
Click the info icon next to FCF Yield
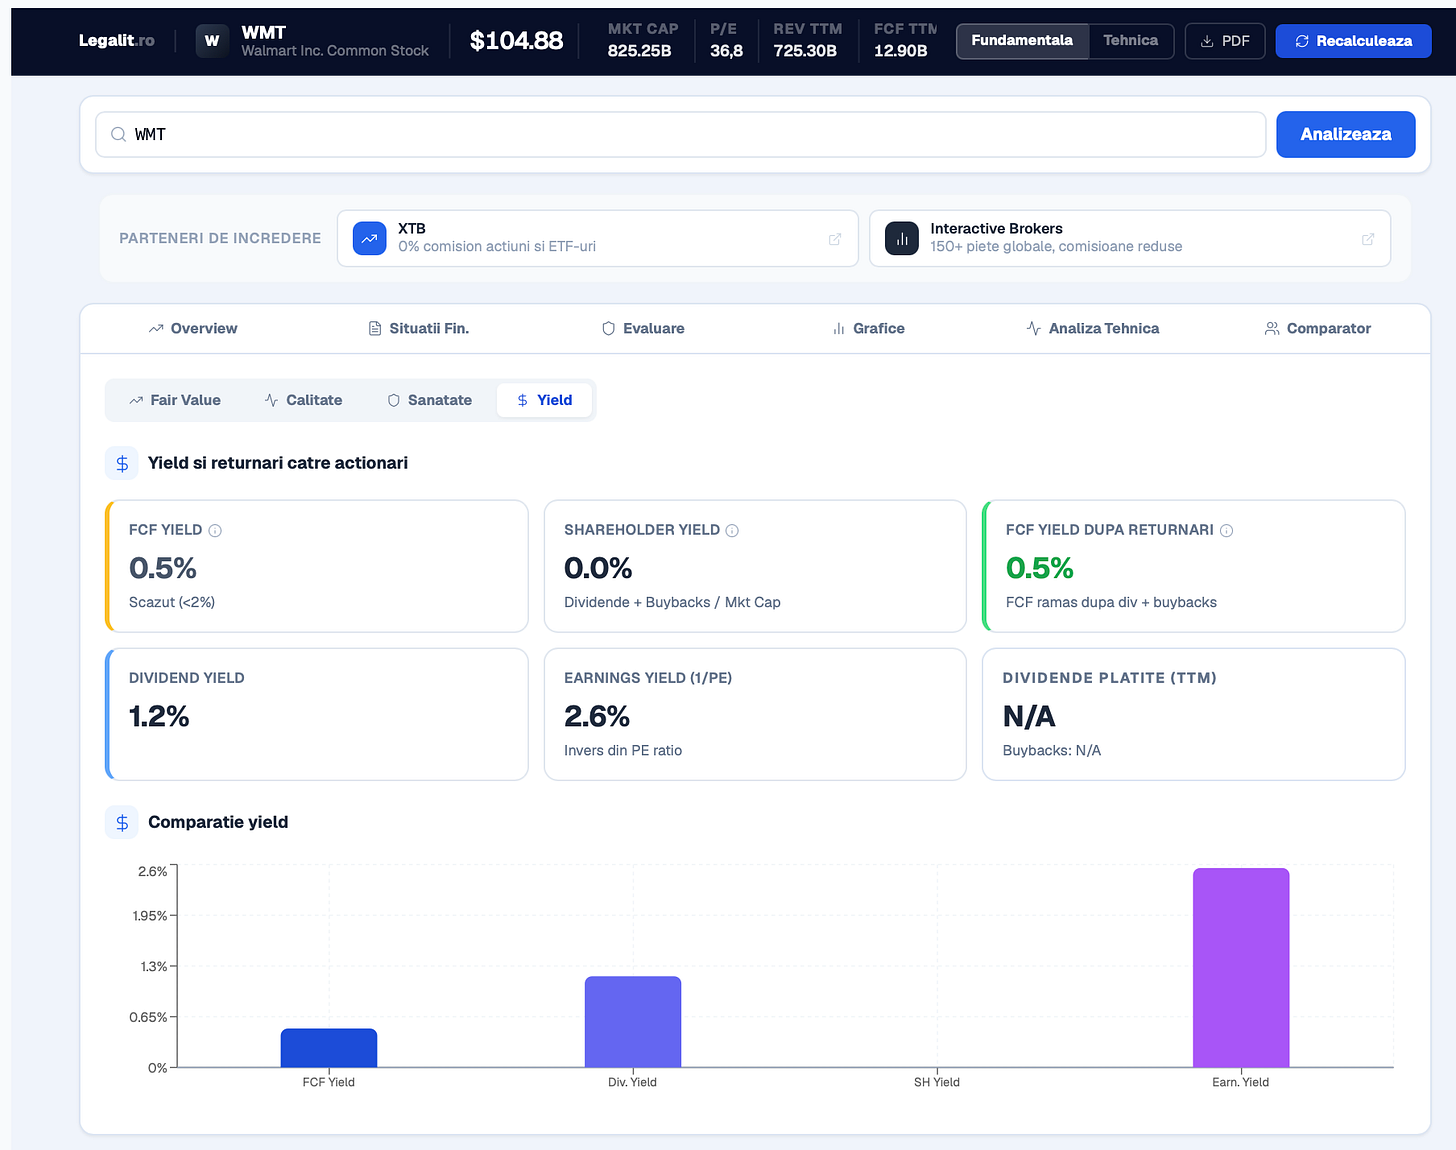coord(215,531)
